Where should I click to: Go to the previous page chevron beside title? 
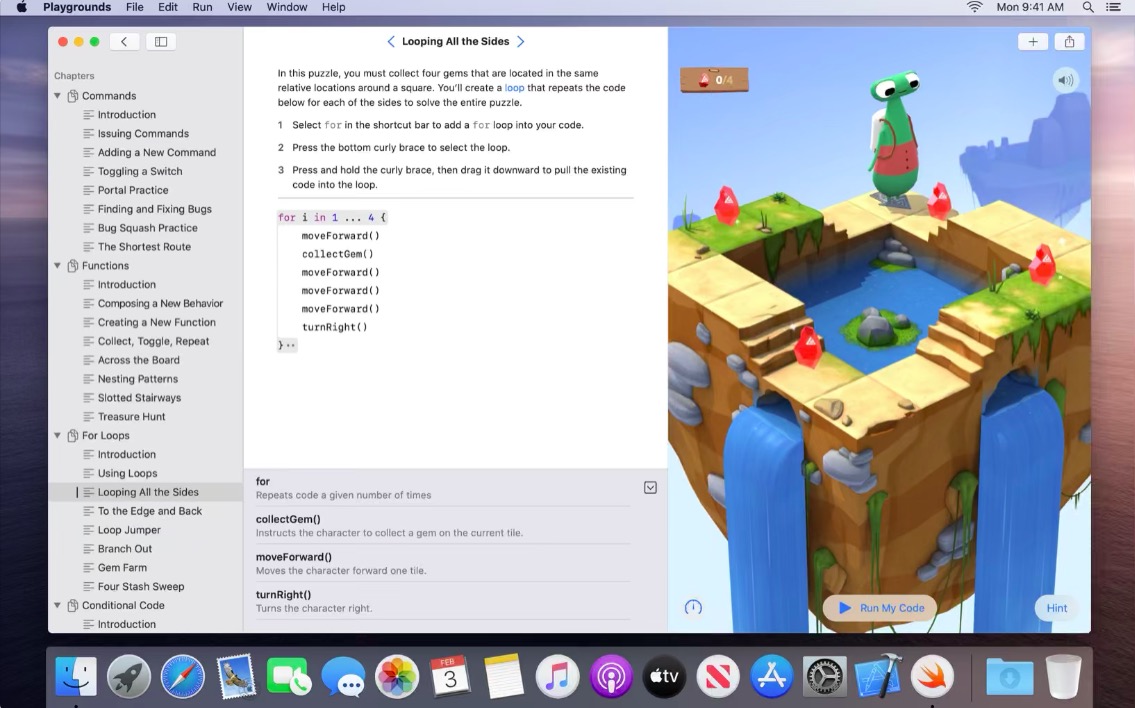click(x=391, y=41)
